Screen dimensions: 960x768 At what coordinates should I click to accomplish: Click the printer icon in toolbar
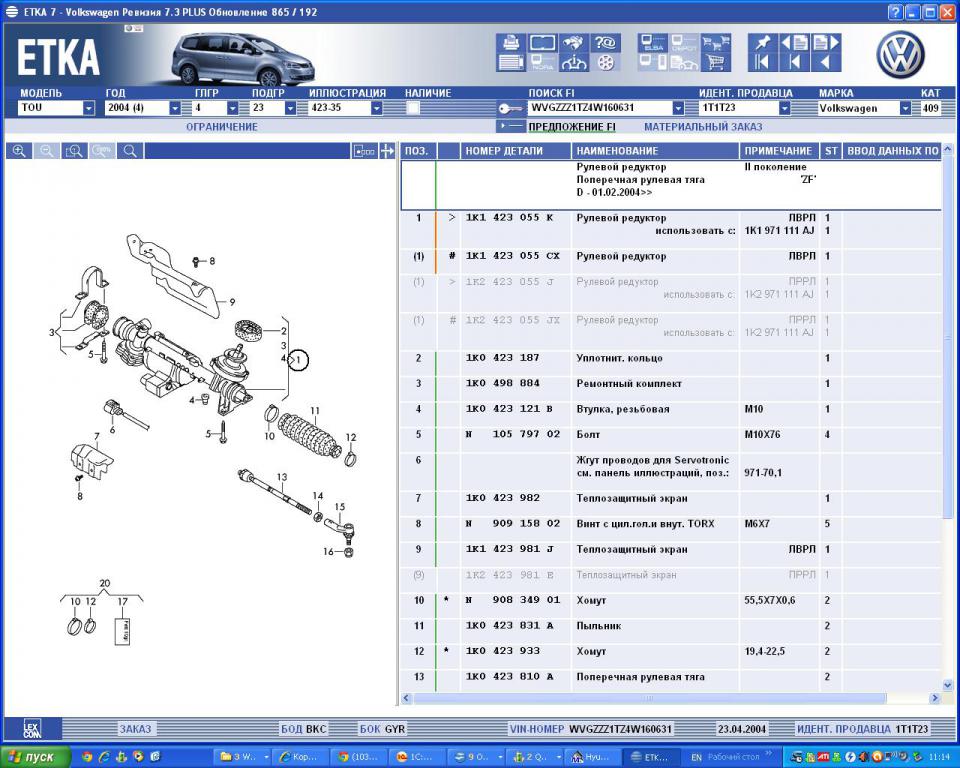[511, 42]
